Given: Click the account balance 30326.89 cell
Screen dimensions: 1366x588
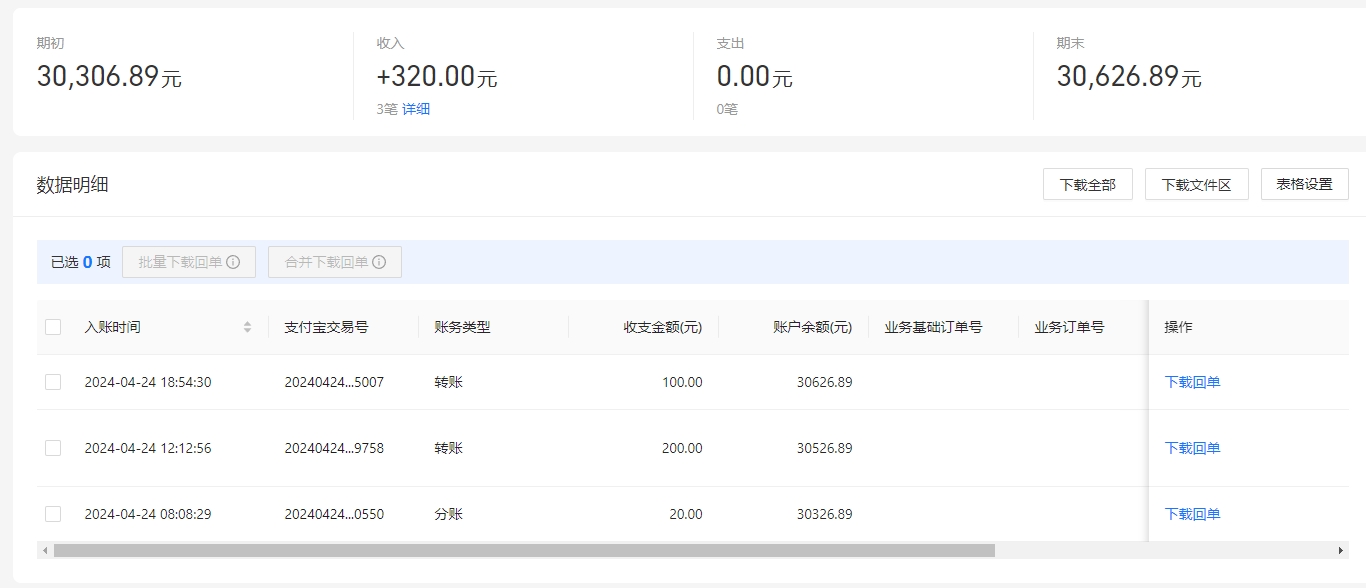Looking at the screenshot, I should [824, 514].
